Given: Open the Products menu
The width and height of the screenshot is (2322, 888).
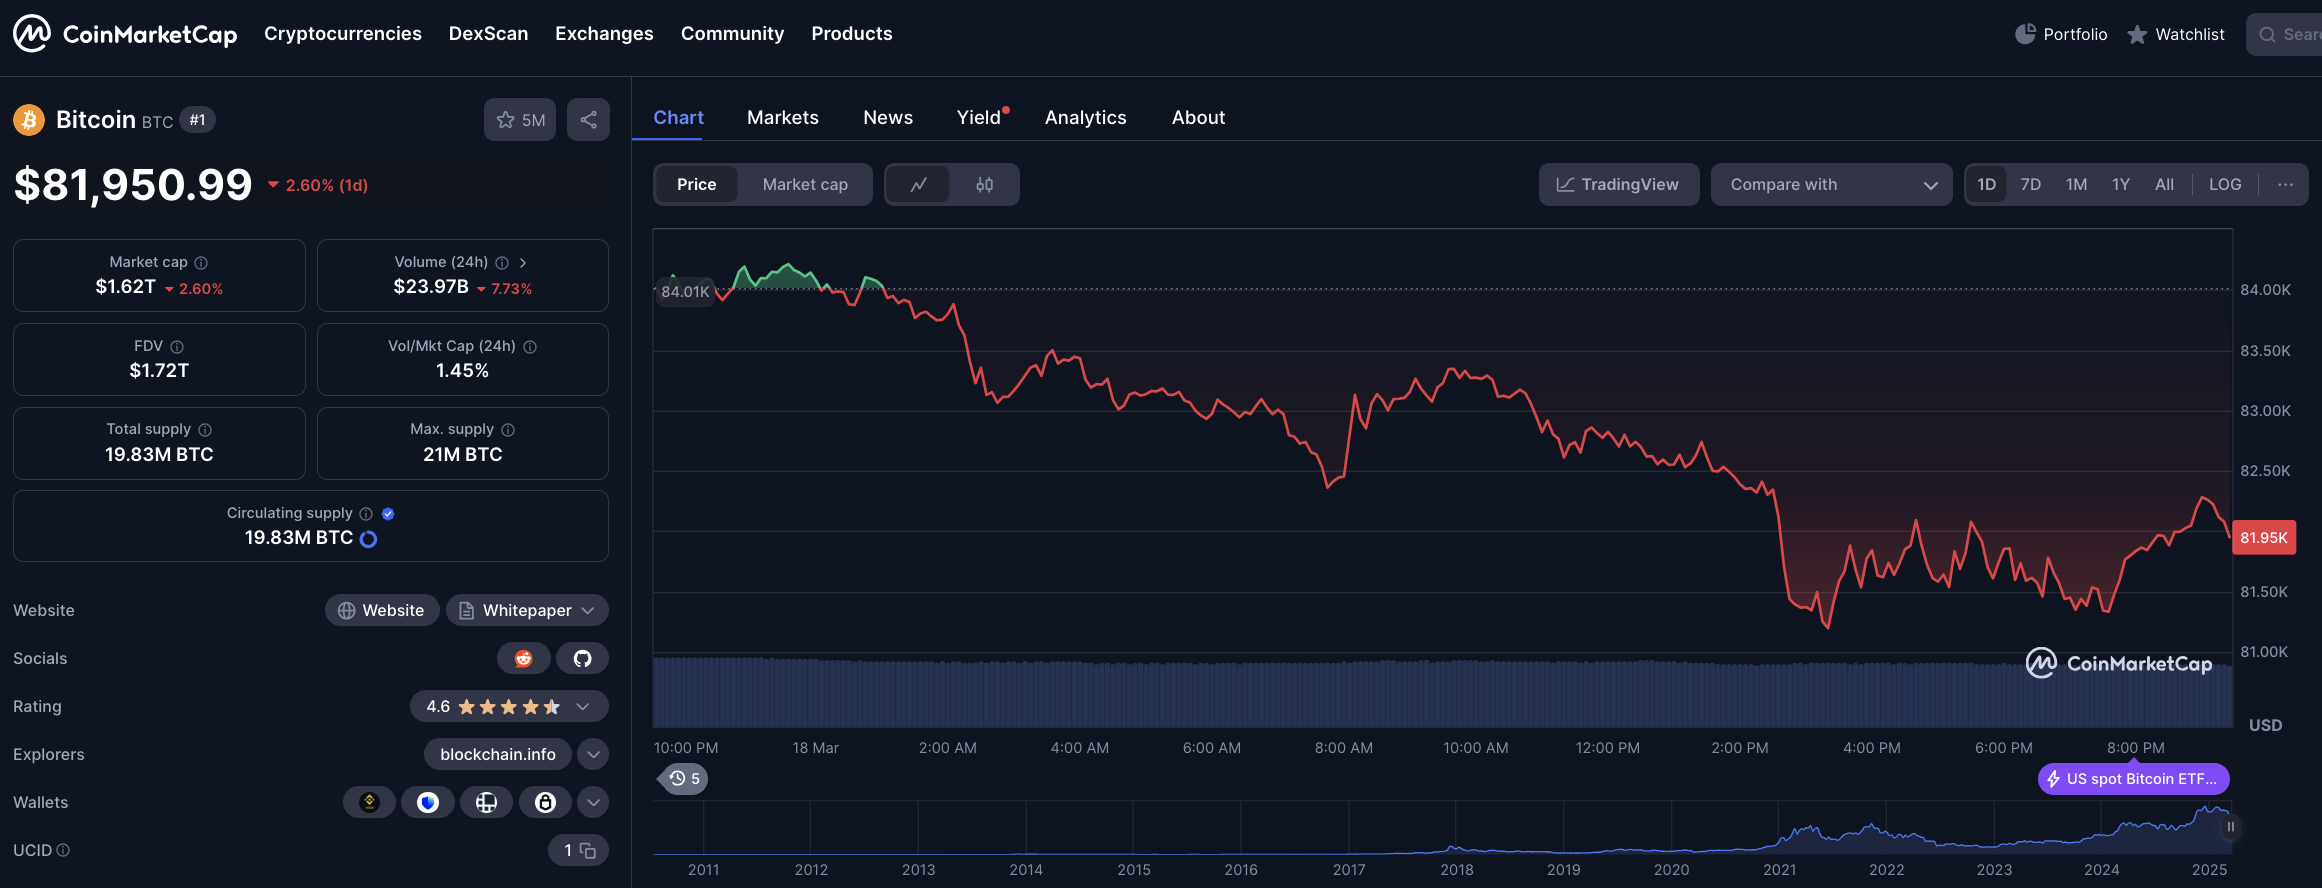Looking at the screenshot, I should 852,34.
